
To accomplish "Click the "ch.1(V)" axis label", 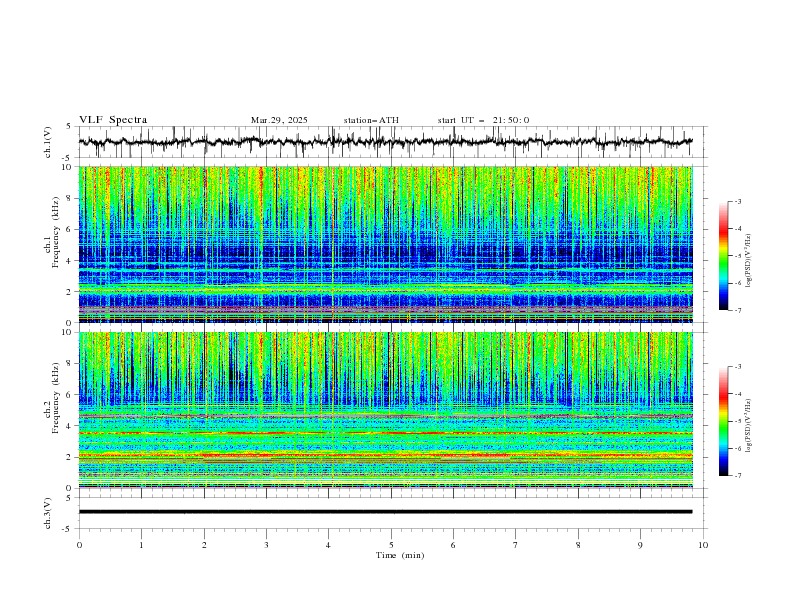I will (x=48, y=142).
